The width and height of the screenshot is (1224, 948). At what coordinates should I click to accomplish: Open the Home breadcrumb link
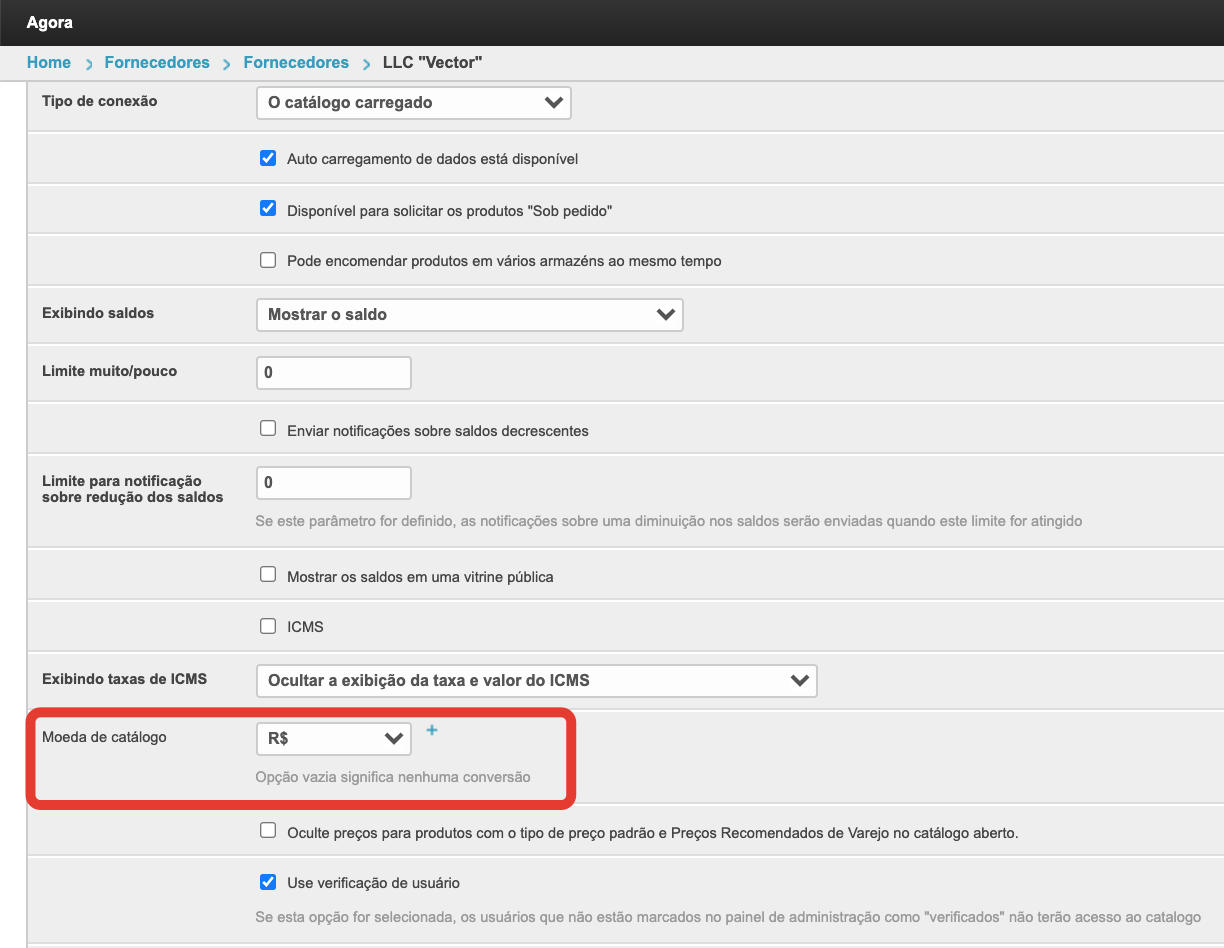pos(49,63)
